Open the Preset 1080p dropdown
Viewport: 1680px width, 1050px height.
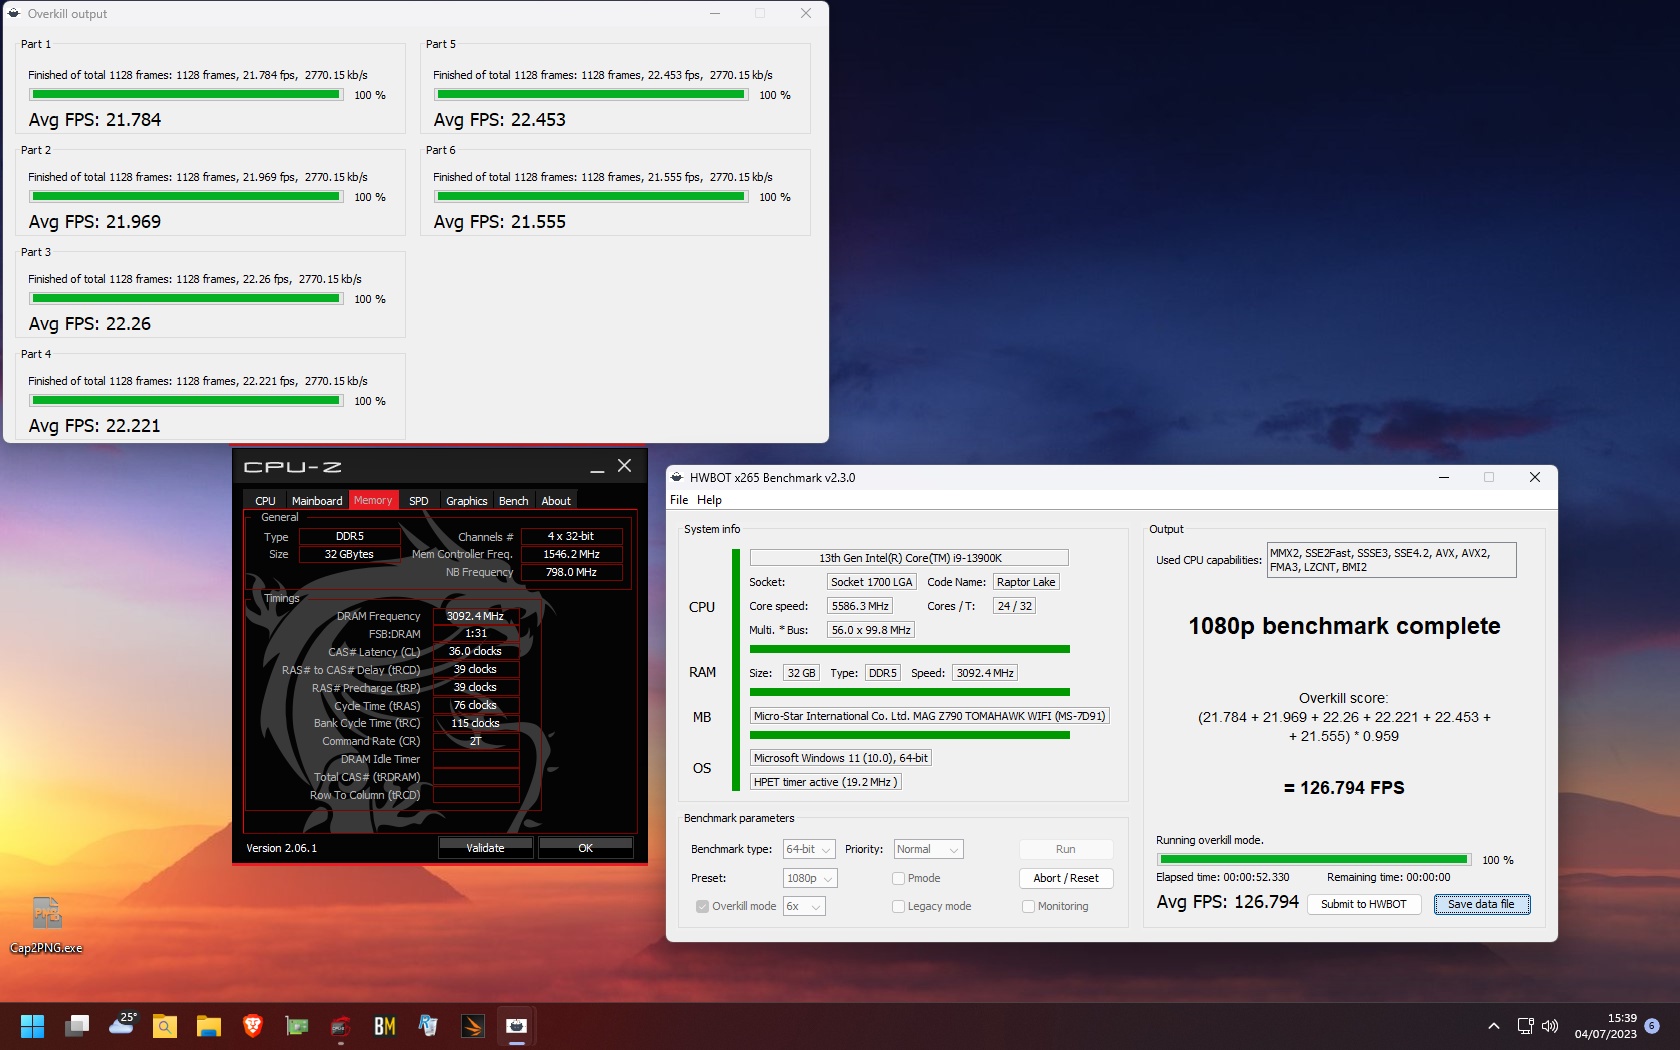coord(810,878)
